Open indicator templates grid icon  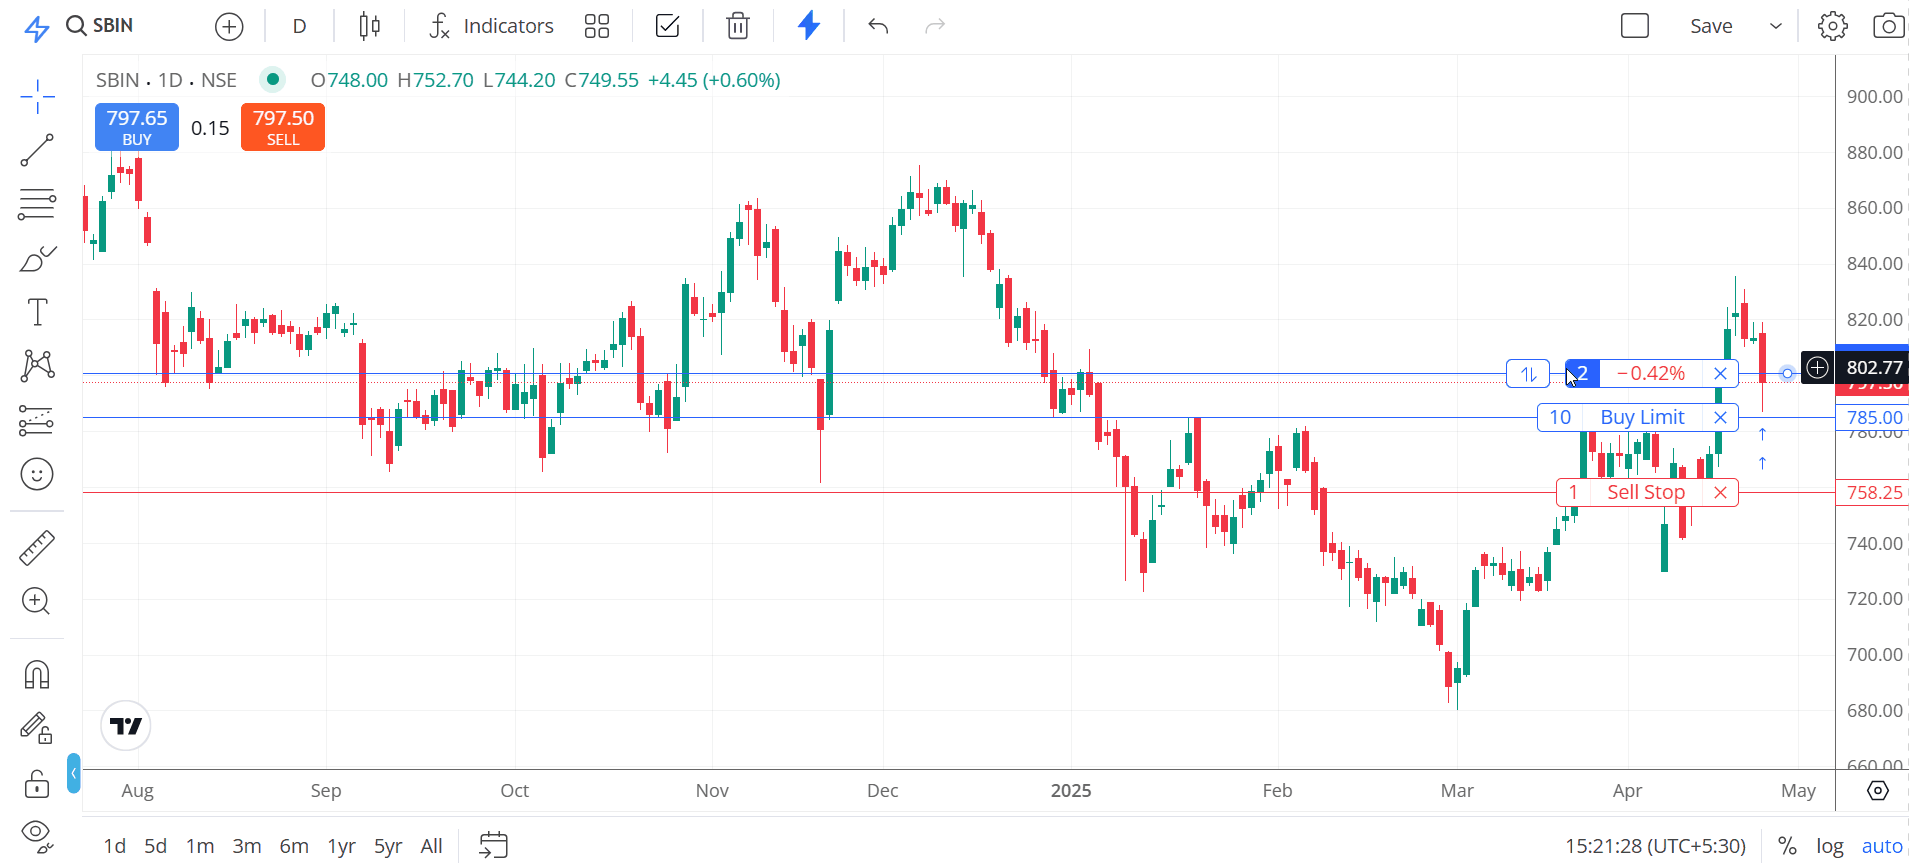click(x=597, y=27)
